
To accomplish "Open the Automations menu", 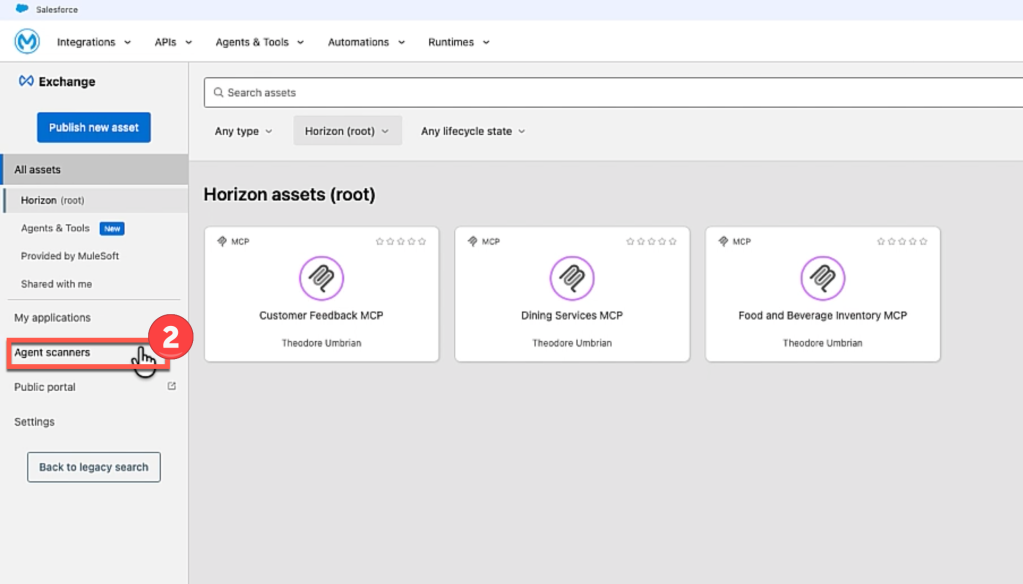I will pos(365,42).
